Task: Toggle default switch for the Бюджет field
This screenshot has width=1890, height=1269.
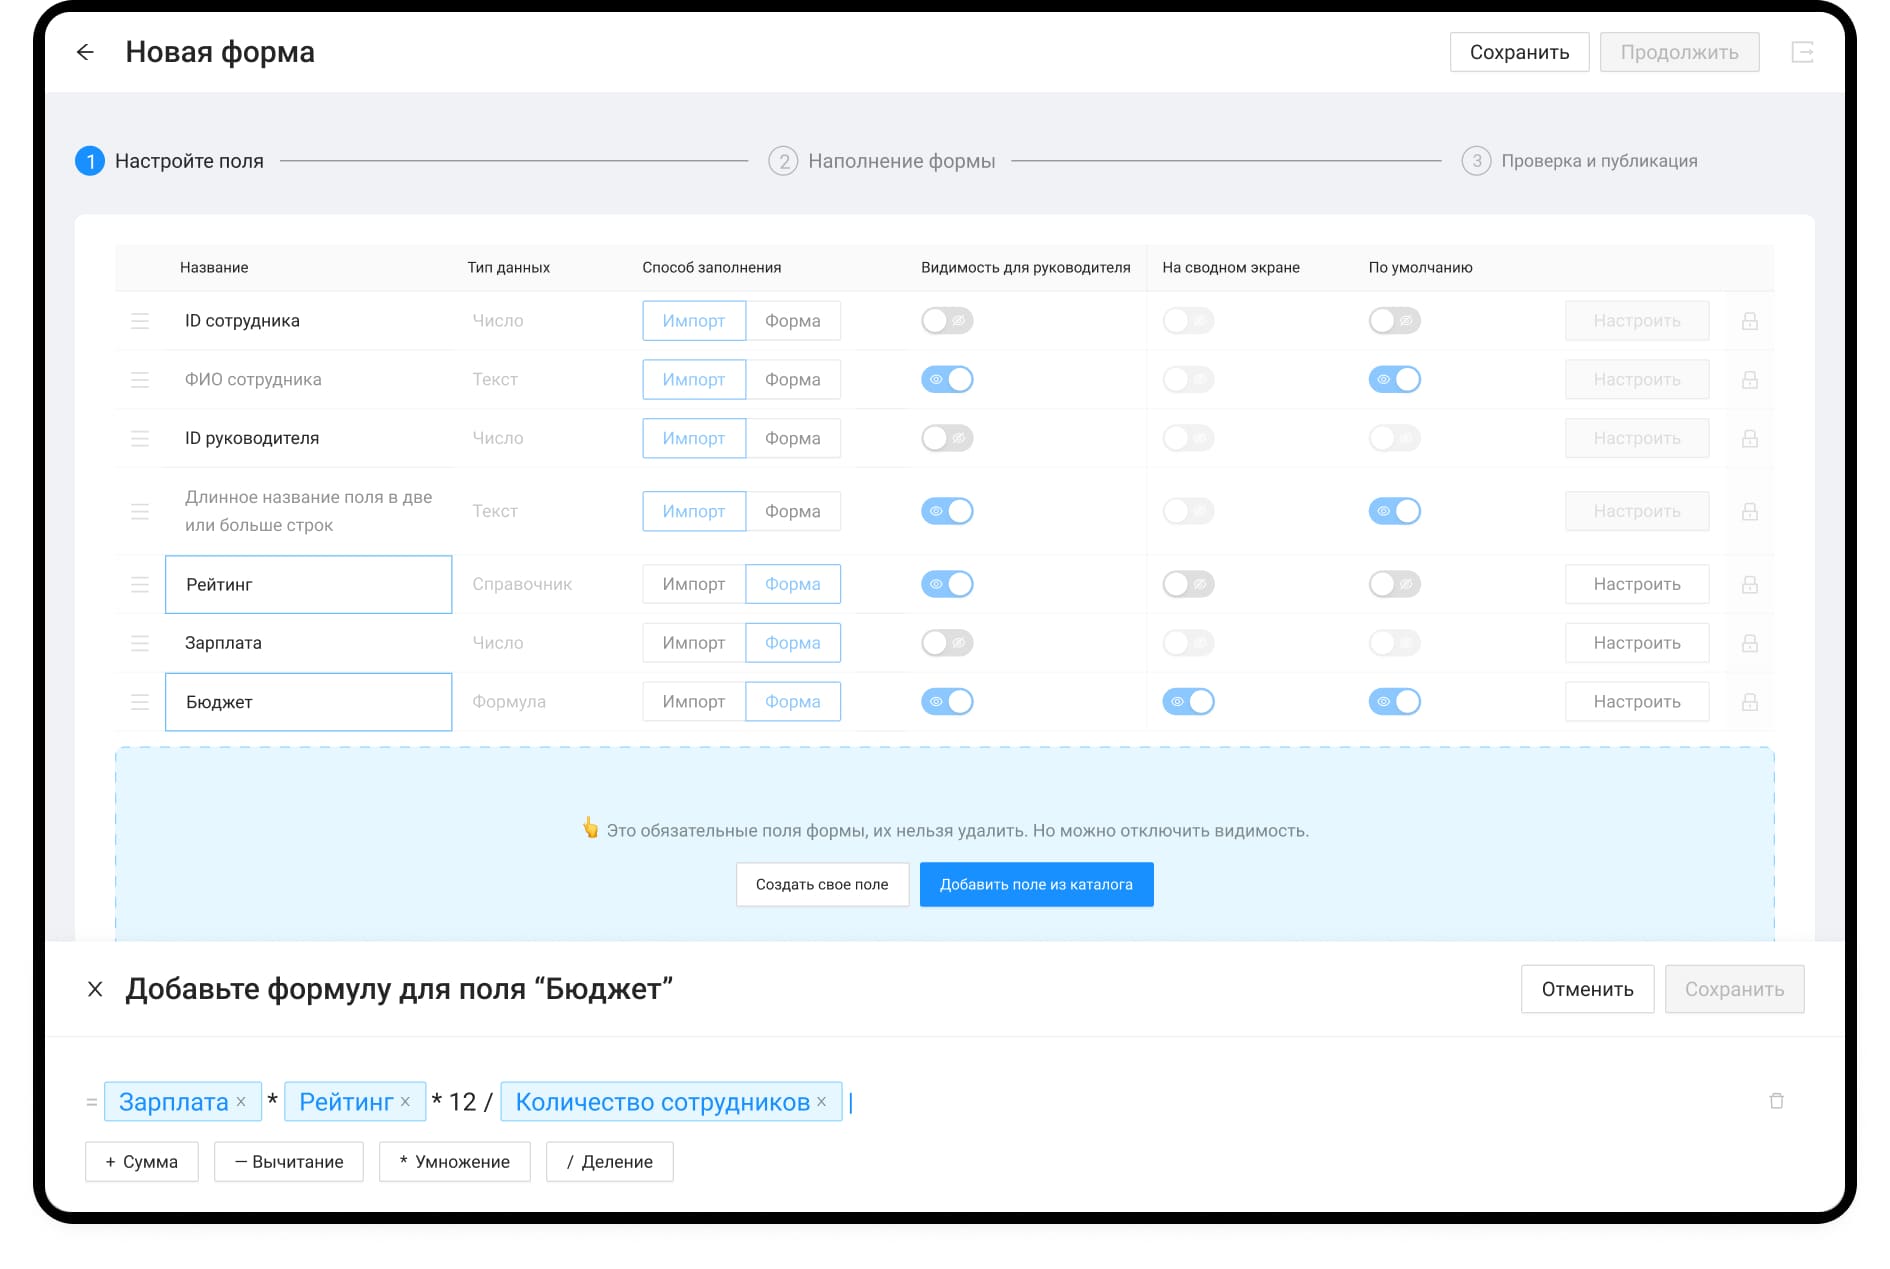Action: [x=1395, y=702]
